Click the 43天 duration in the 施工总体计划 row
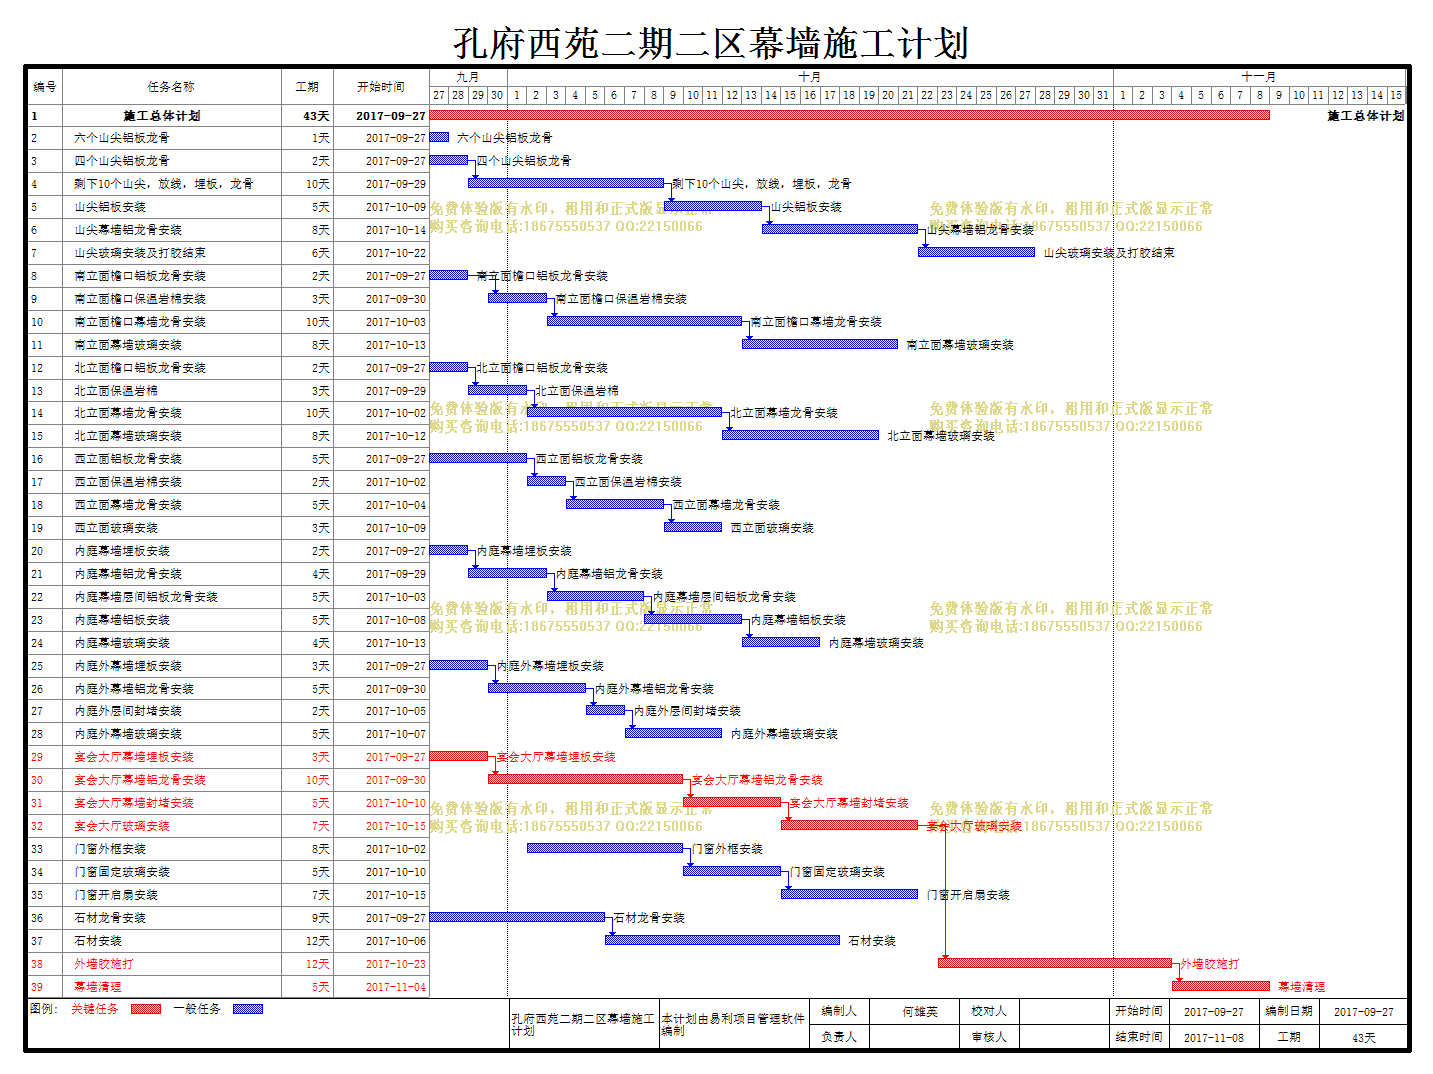 [317, 116]
